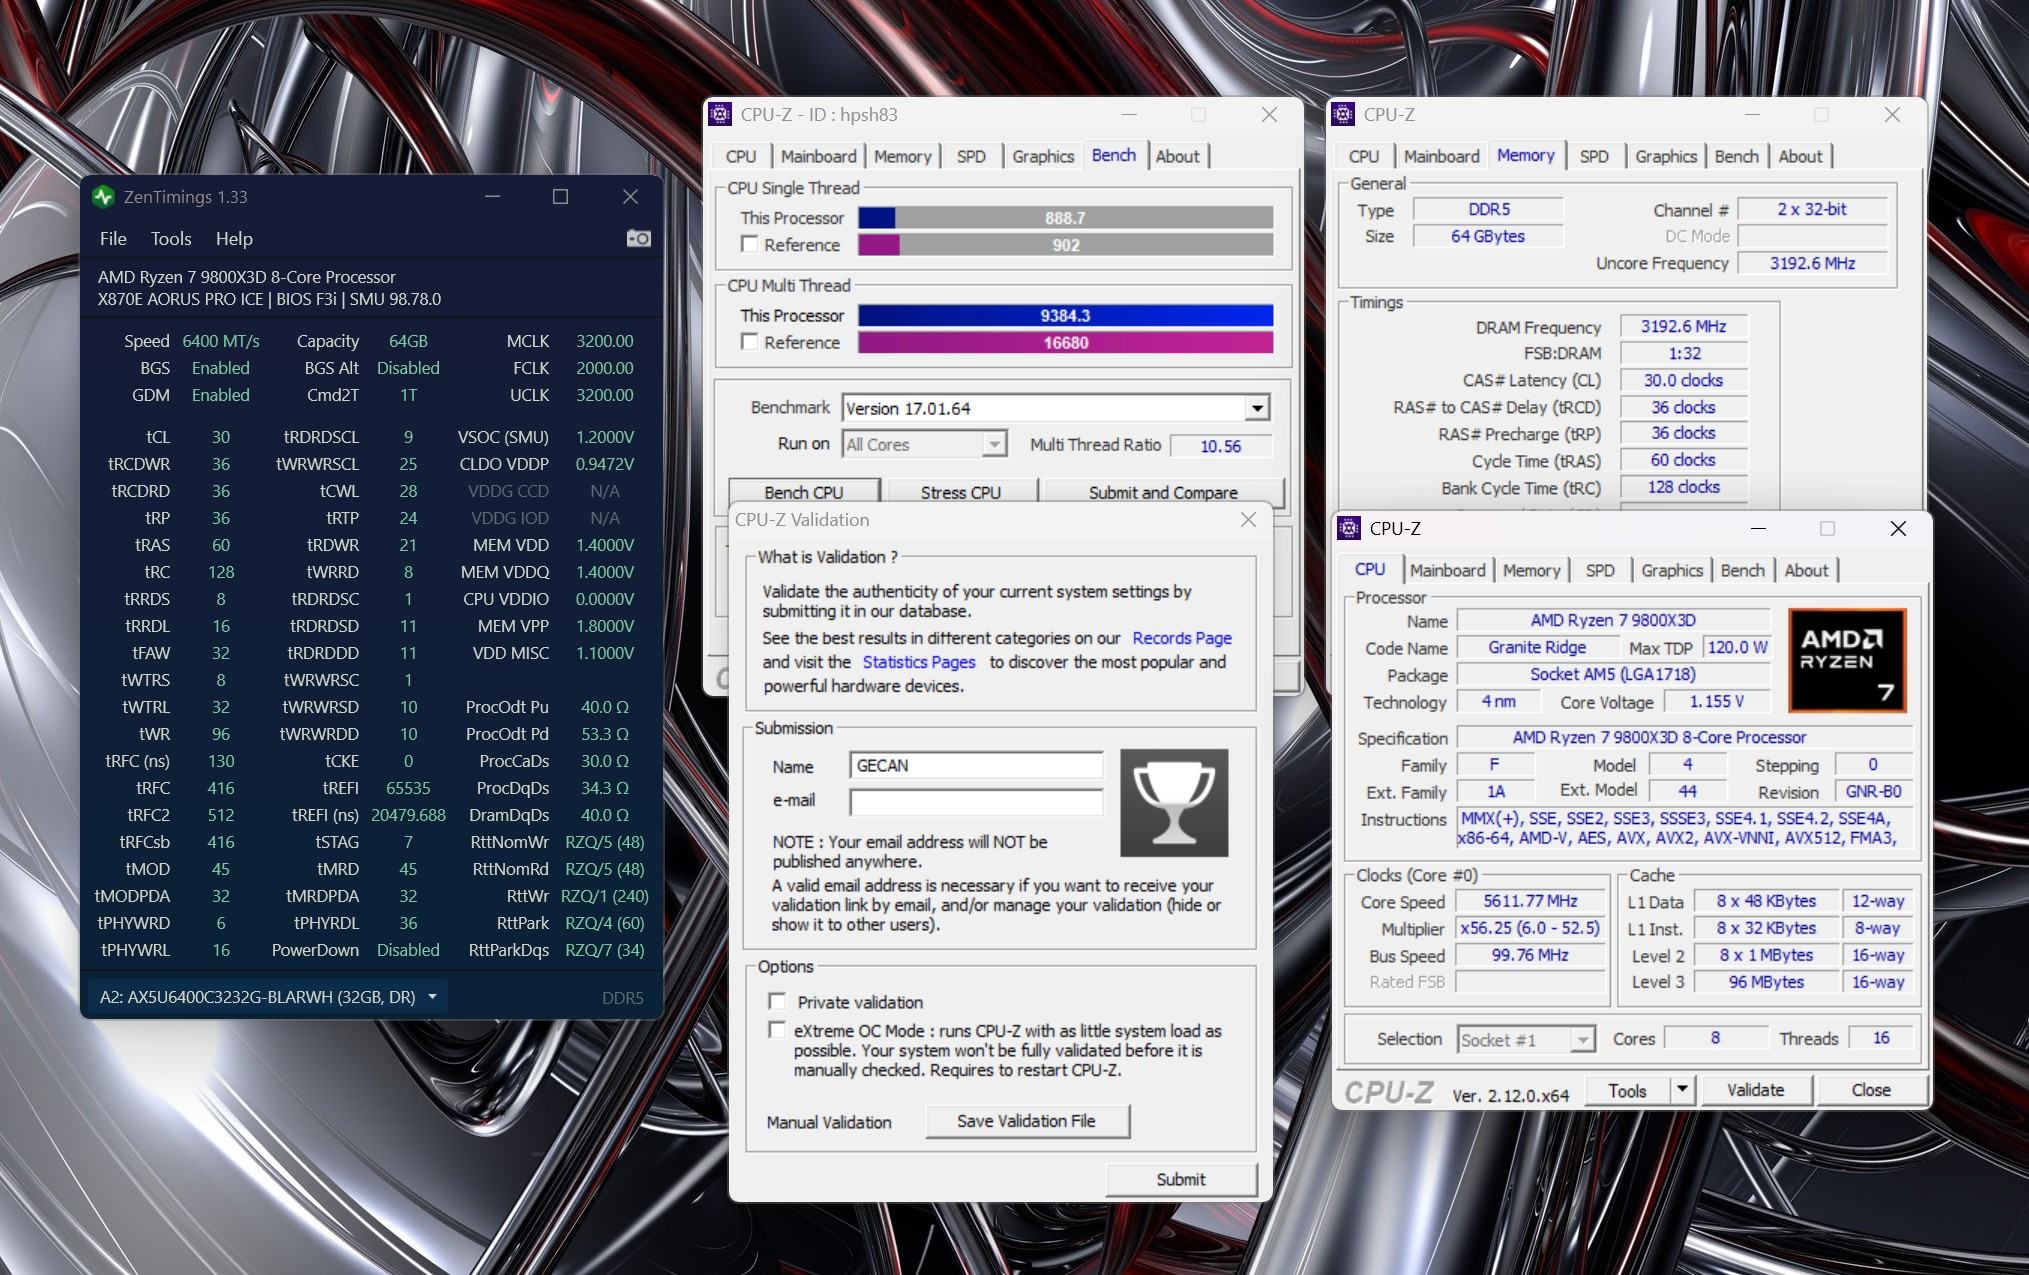
Task: Click the trophy image in the validation dialog
Action: [x=1174, y=803]
